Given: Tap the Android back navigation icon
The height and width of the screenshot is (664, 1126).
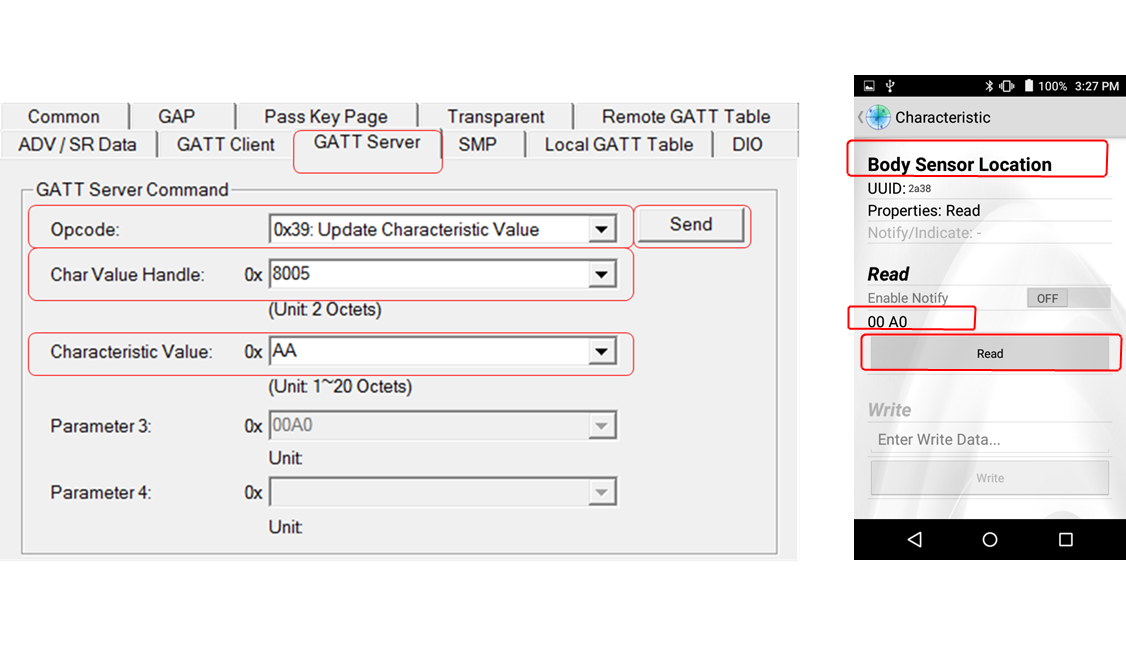Looking at the screenshot, I should click(914, 540).
